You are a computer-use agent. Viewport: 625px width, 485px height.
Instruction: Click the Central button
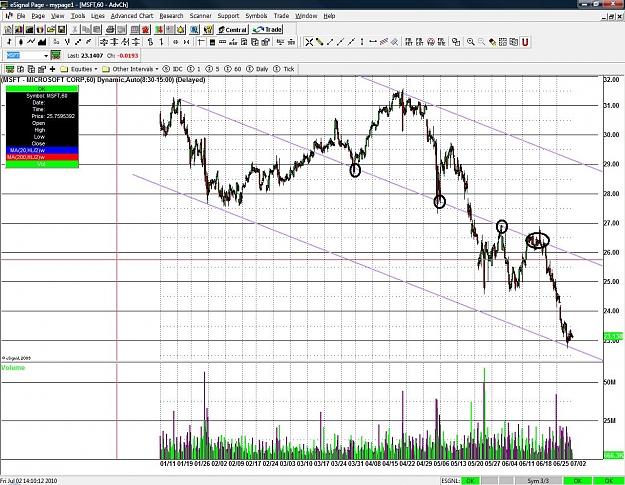pos(232,29)
